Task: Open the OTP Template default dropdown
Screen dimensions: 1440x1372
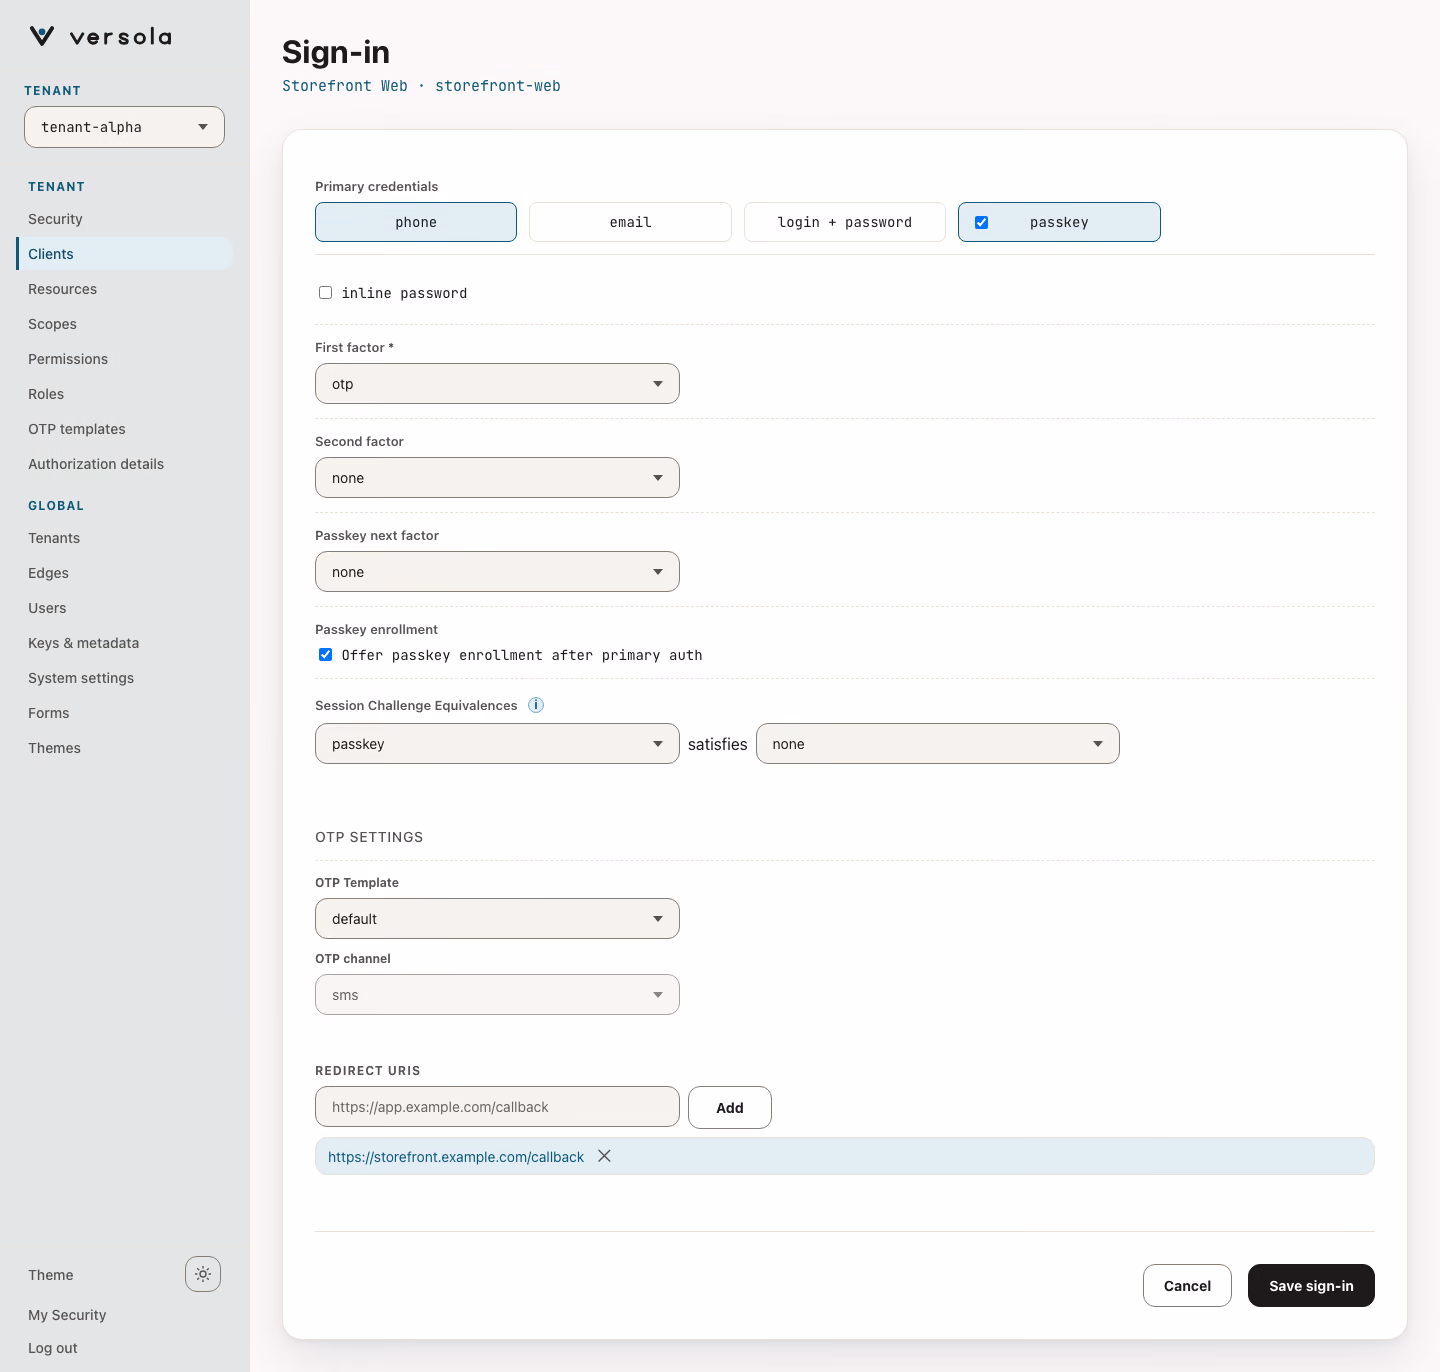Action: pos(497,919)
